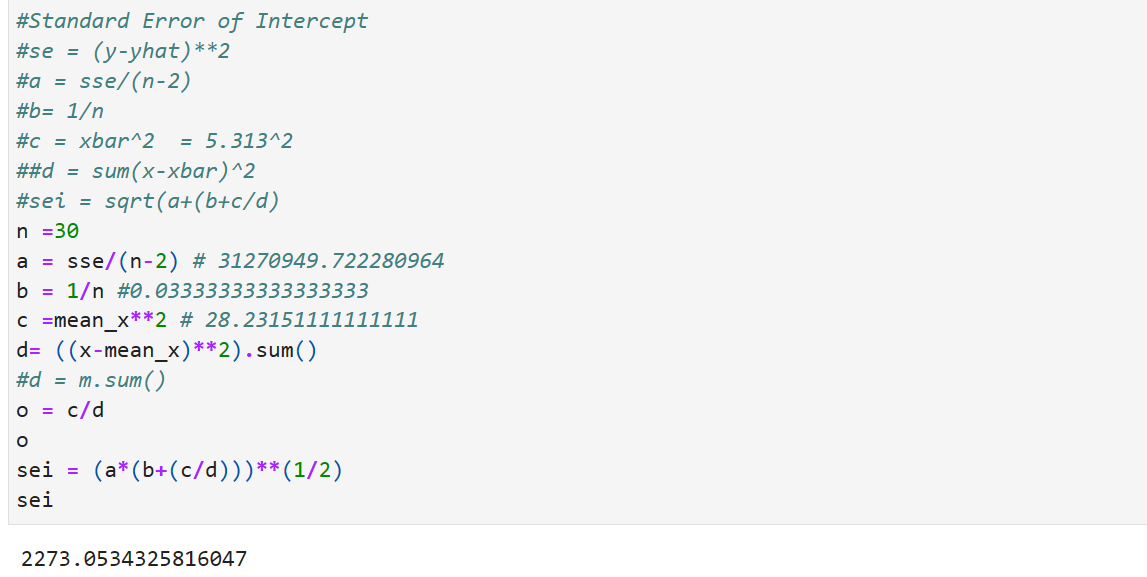Click the '#d = m.sum()' comment
Image resolution: width=1147 pixels, height=577 pixels.
click(91, 381)
